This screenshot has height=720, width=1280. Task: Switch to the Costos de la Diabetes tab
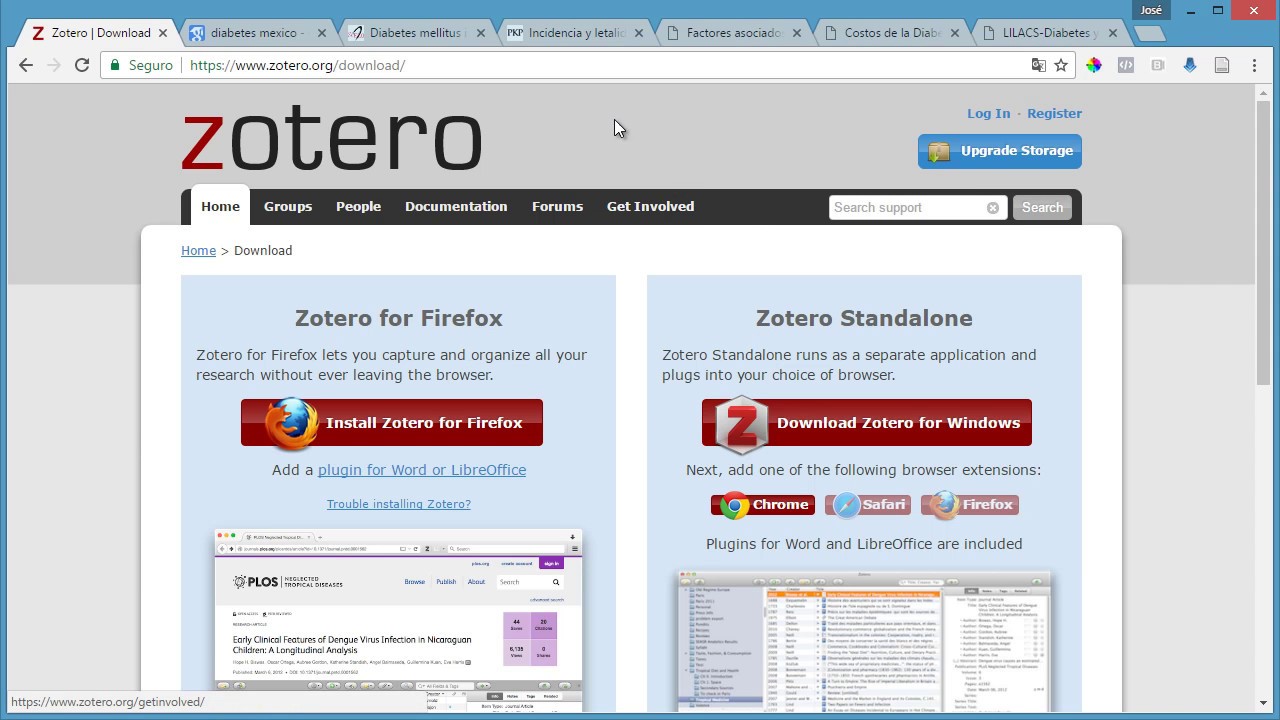point(891,33)
